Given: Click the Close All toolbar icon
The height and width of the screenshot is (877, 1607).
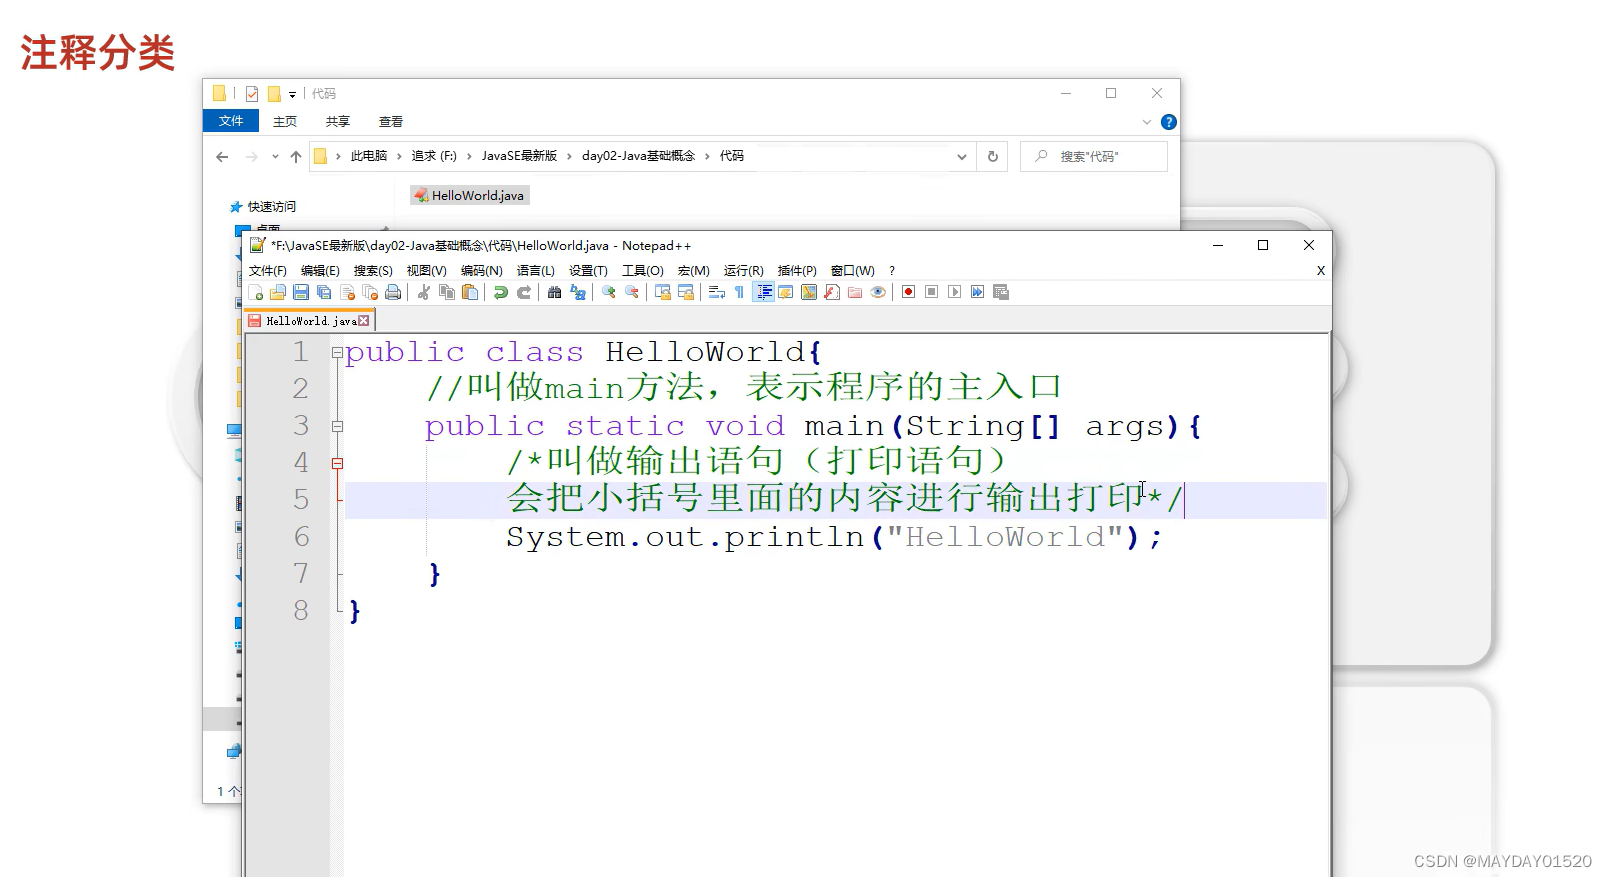Looking at the screenshot, I should coord(370,292).
